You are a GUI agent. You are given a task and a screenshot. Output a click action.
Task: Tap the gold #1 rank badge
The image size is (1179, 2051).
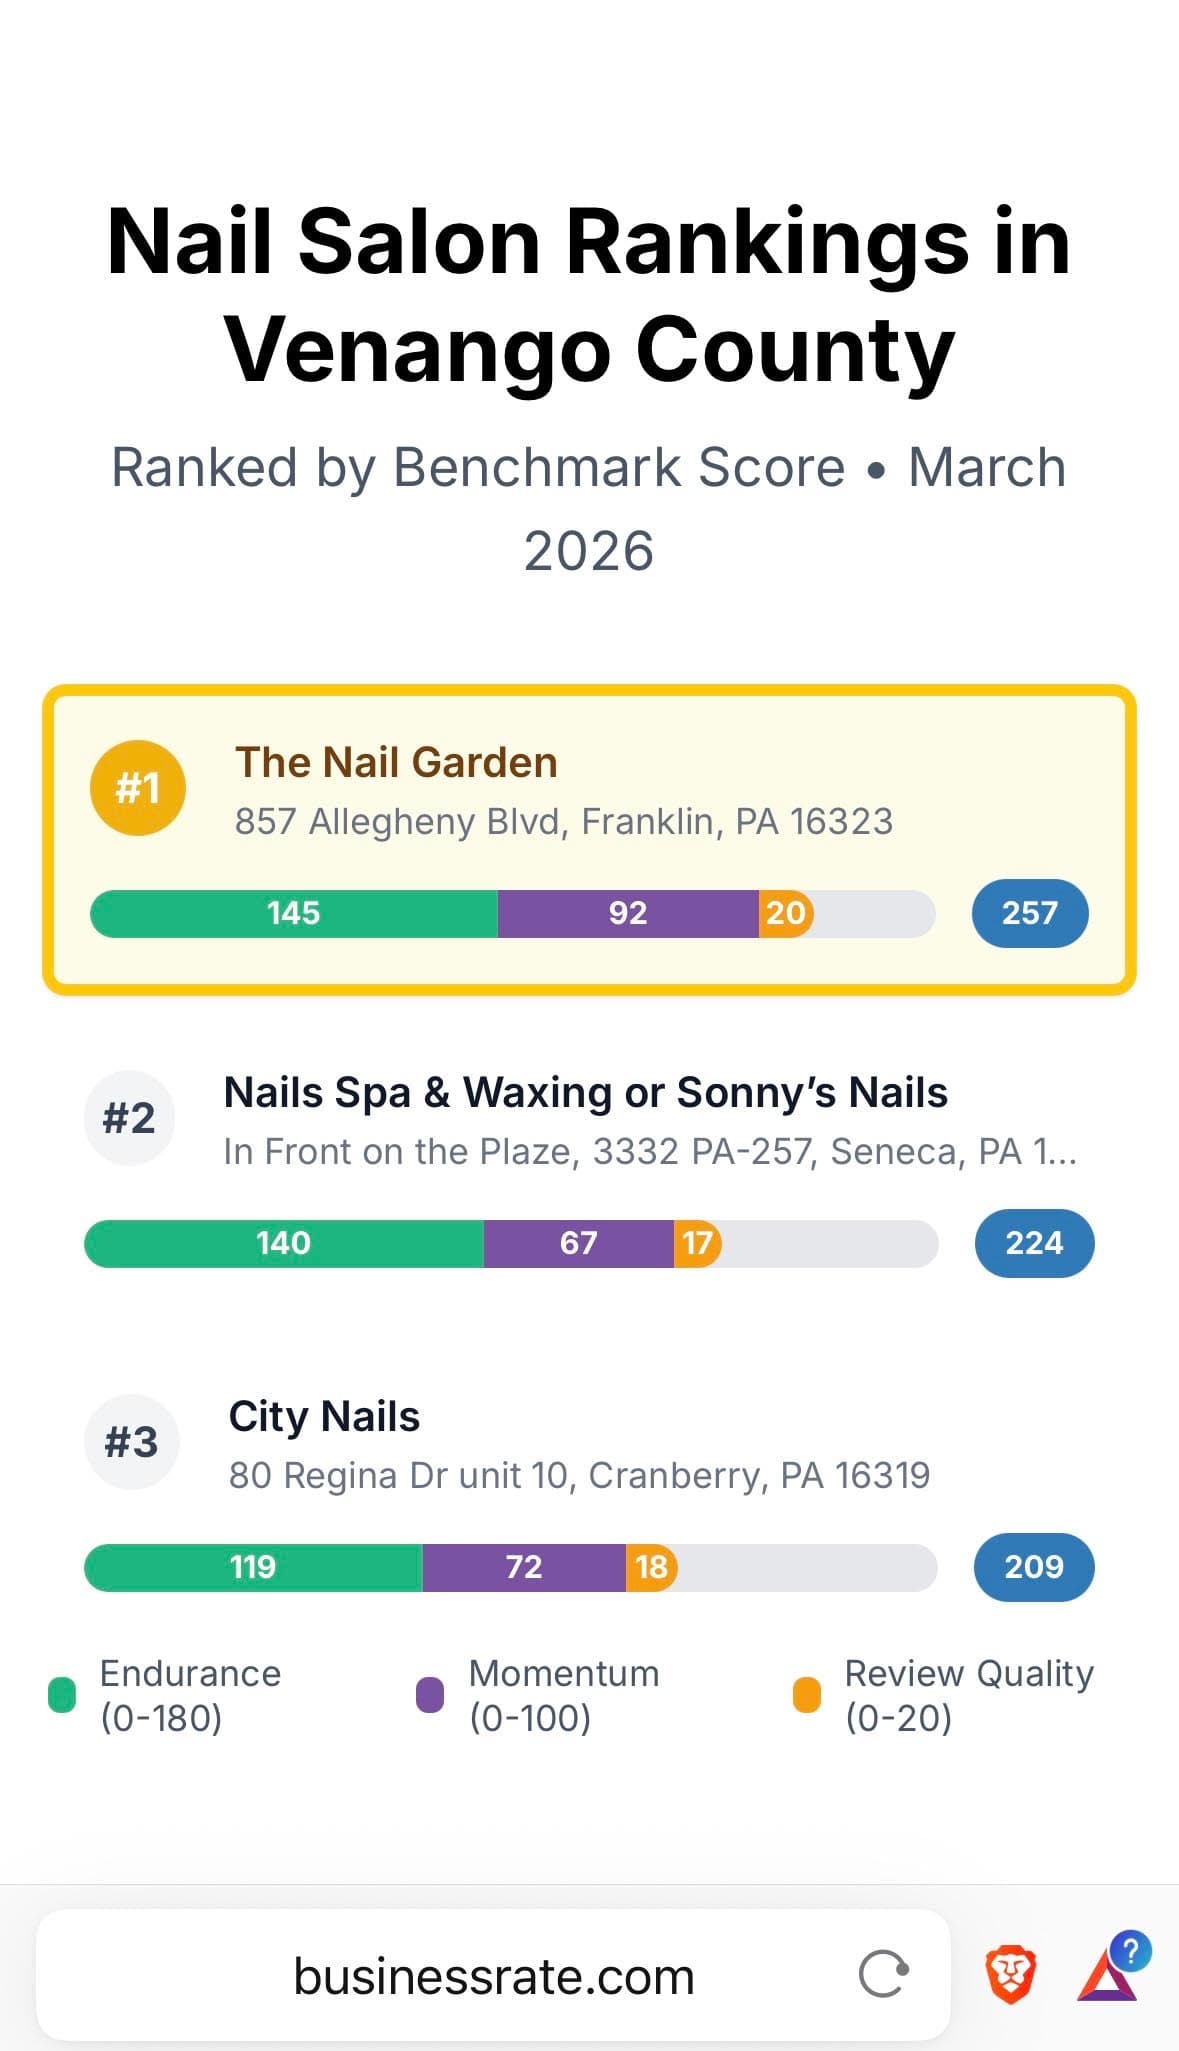point(138,788)
